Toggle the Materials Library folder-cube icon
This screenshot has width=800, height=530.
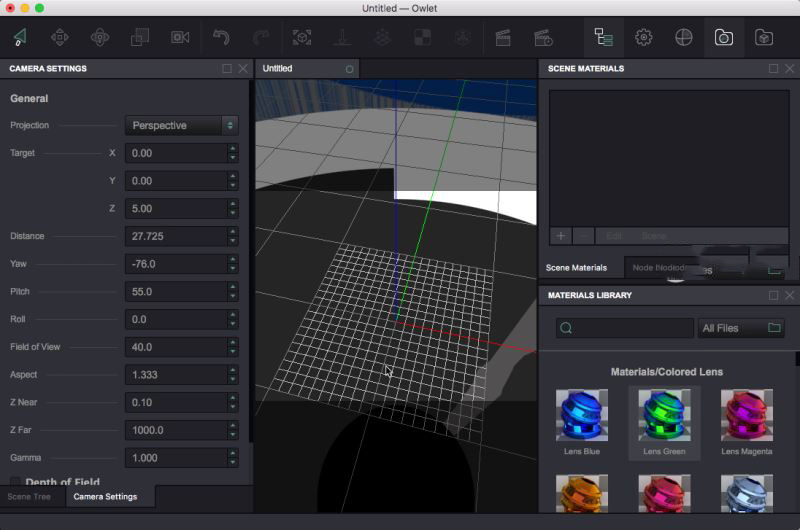(x=764, y=37)
